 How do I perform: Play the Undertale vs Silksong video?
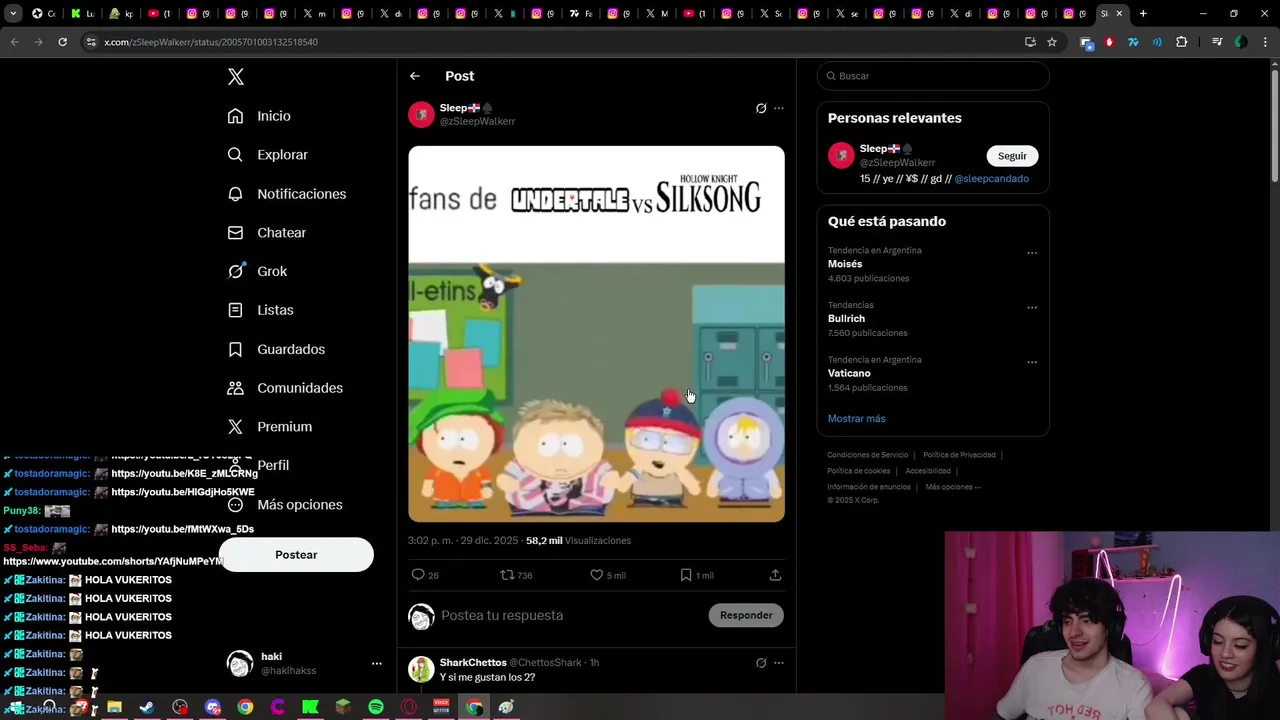point(596,334)
